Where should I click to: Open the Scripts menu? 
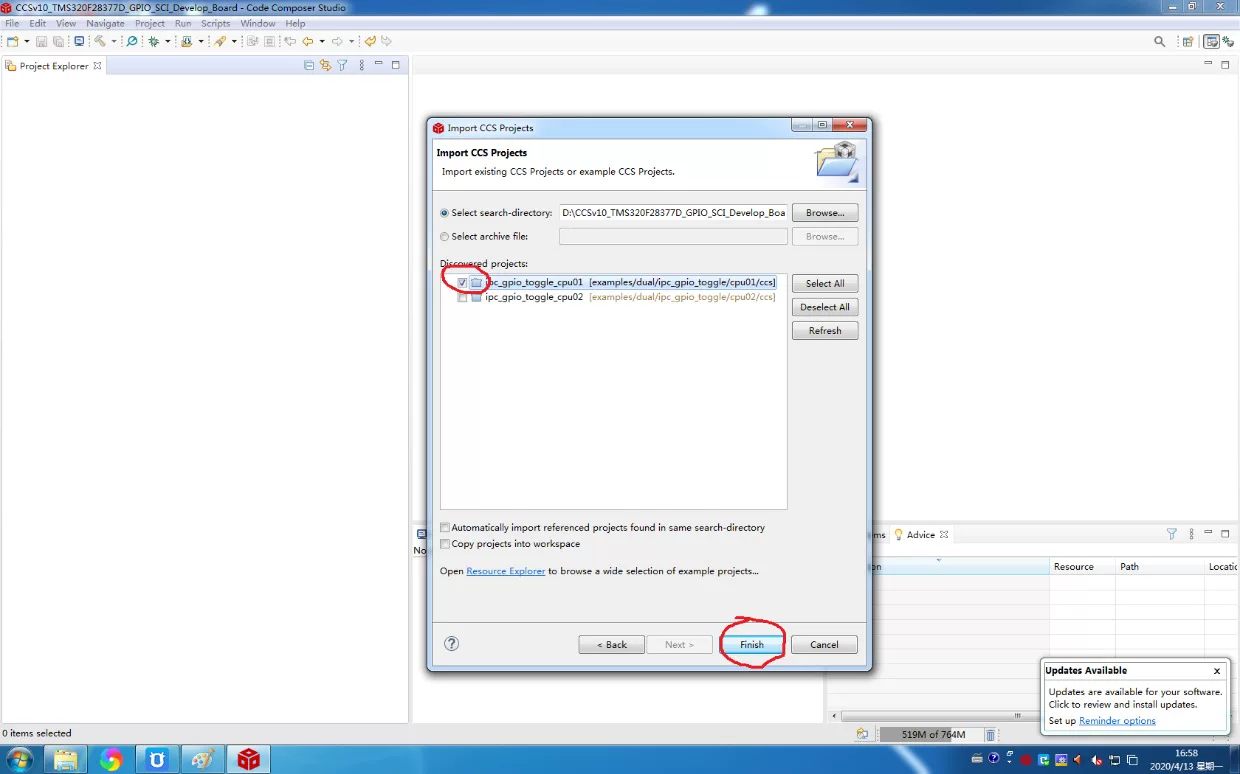(216, 23)
